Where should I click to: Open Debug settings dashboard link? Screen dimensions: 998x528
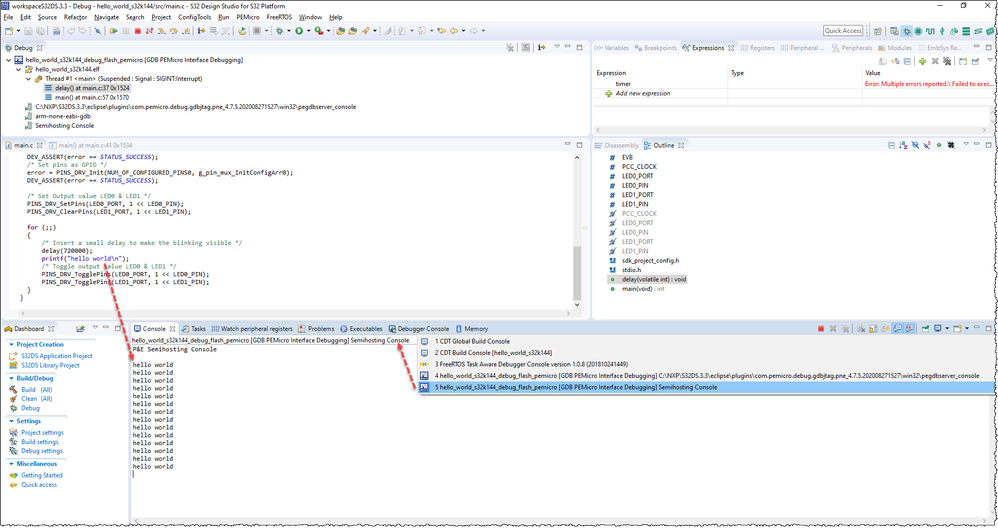[x=42, y=451]
